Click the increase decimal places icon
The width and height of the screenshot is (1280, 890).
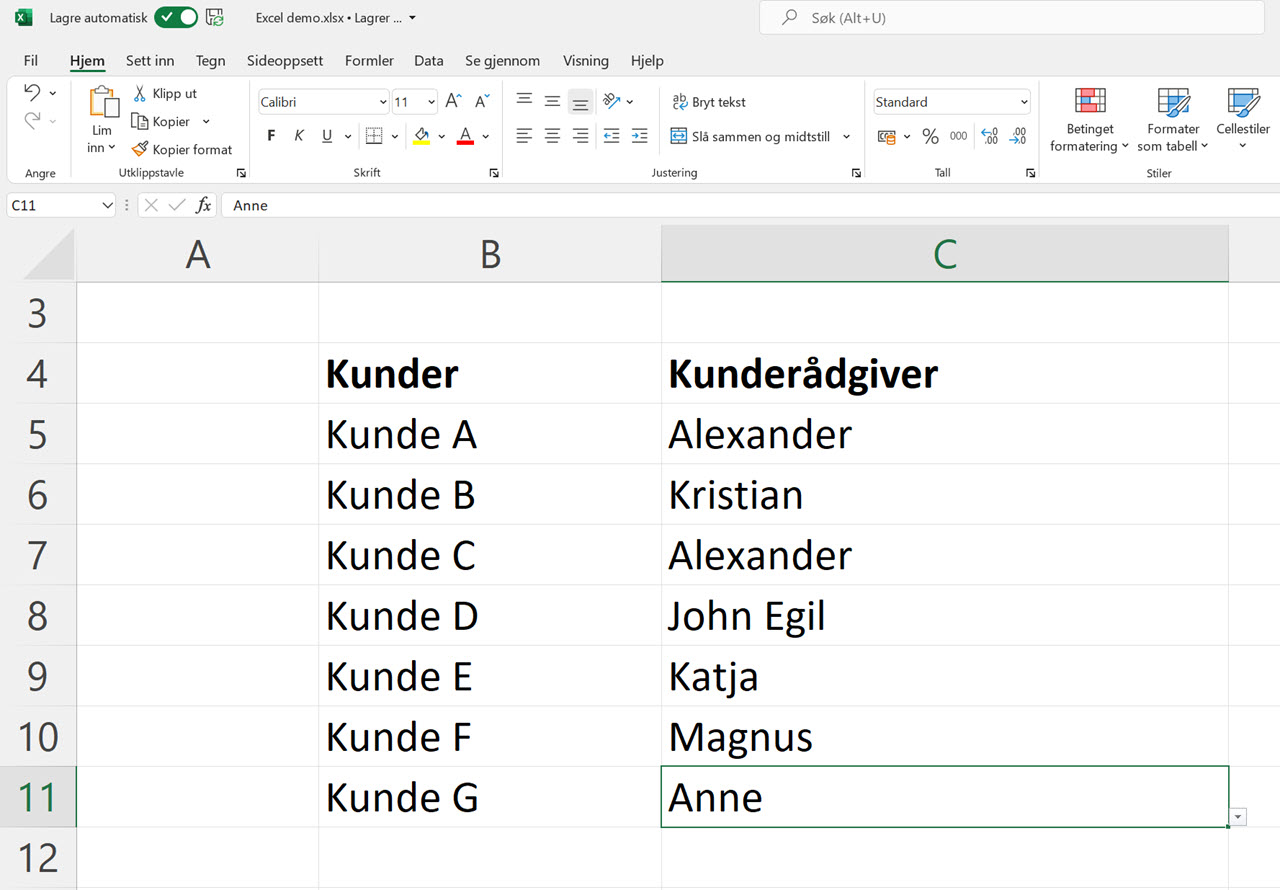click(x=990, y=136)
